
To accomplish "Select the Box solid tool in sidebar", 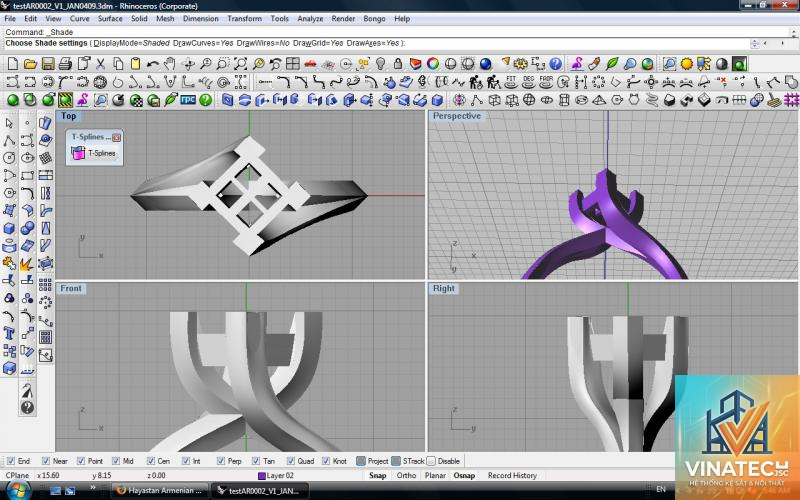I will (9, 228).
